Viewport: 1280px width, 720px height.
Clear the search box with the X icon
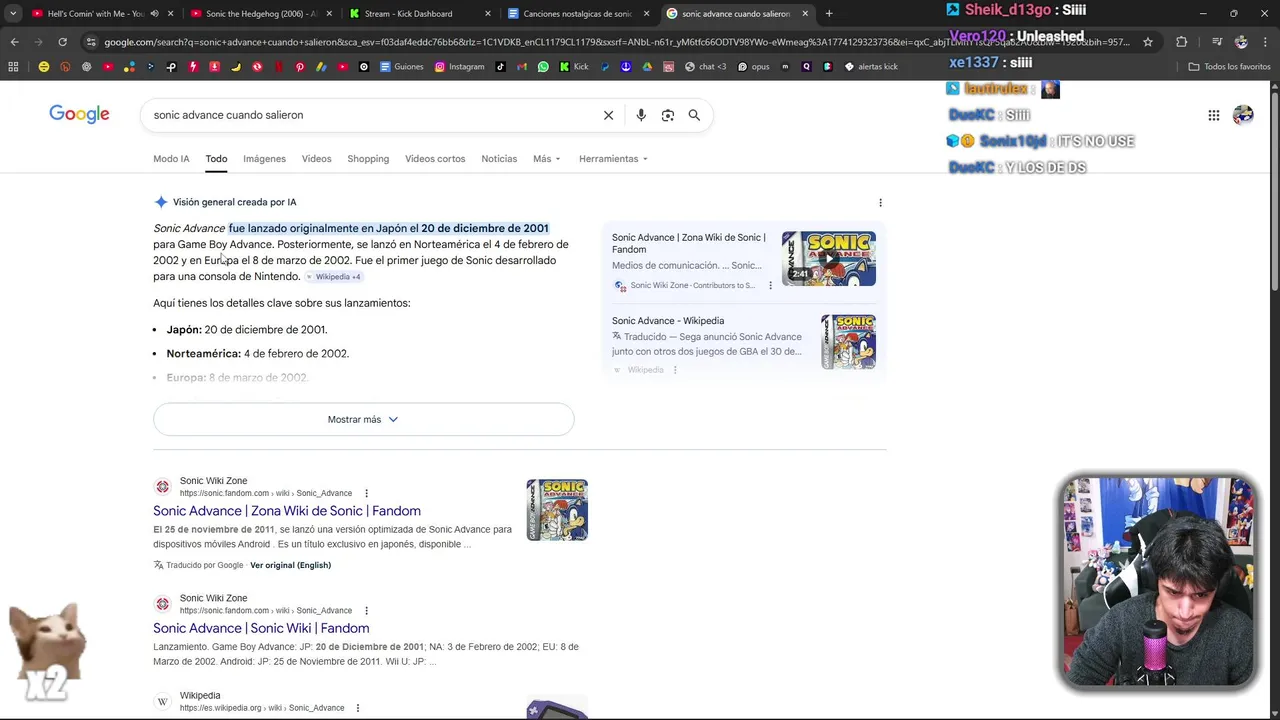608,115
